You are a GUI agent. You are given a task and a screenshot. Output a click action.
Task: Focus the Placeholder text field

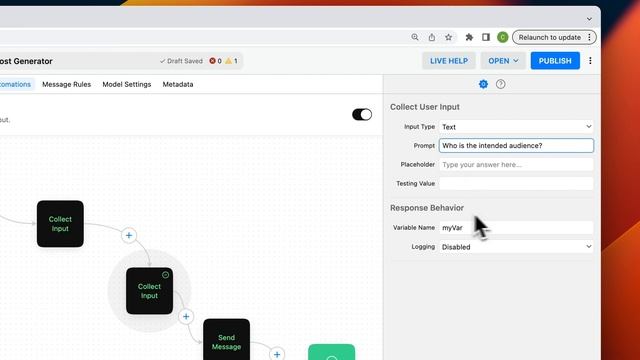516,164
